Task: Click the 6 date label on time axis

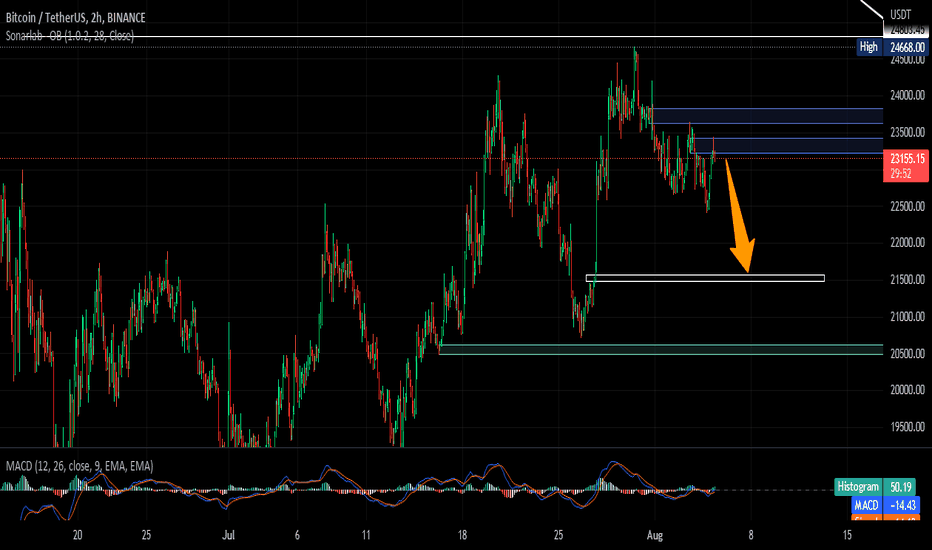Action: coord(297,535)
